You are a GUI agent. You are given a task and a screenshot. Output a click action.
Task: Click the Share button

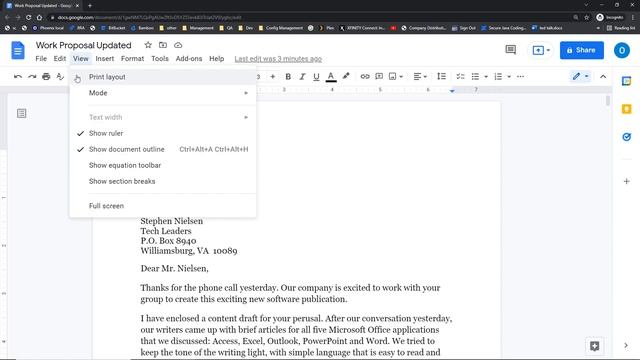coord(582,50)
